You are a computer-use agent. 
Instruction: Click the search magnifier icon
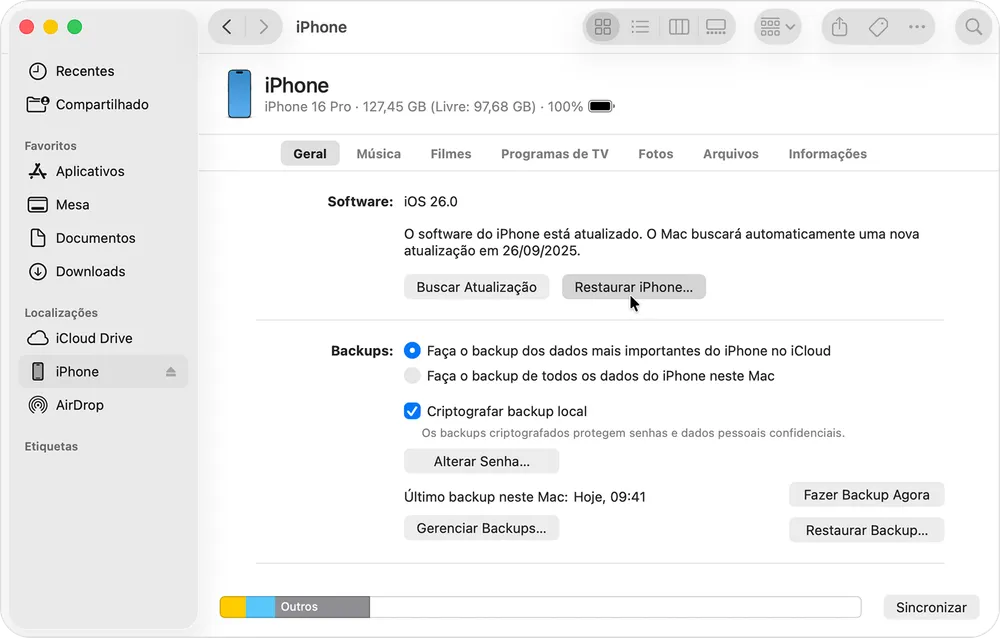(x=973, y=27)
